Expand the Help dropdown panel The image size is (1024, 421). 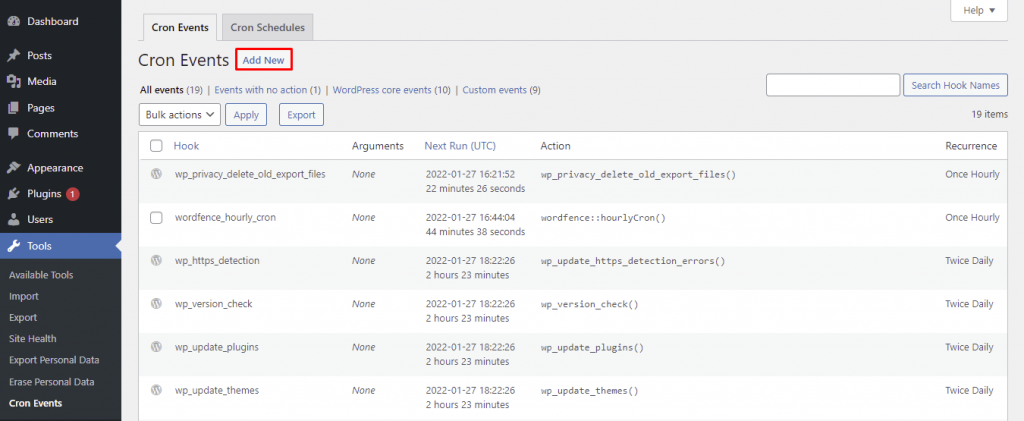979,10
